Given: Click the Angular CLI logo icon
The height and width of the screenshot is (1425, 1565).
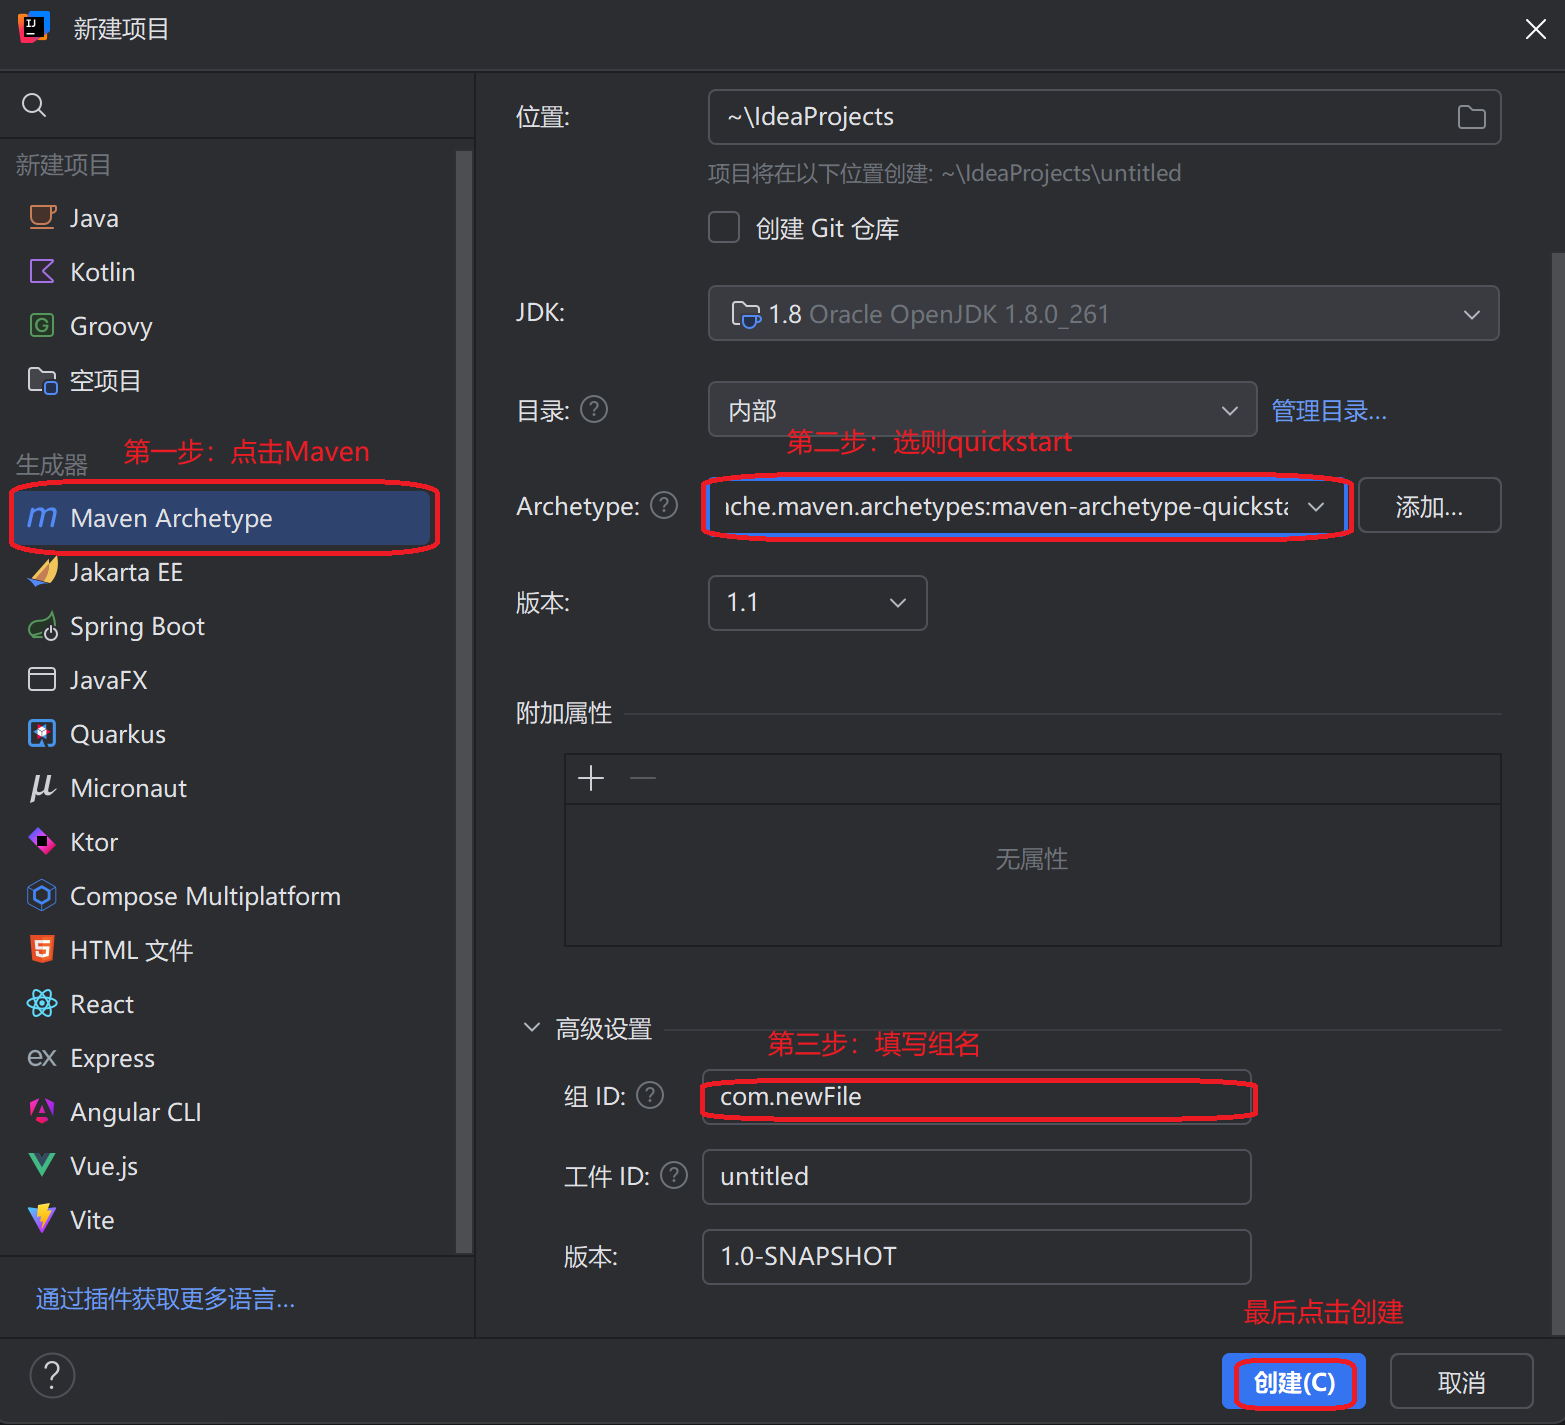Looking at the screenshot, I should 42,1111.
